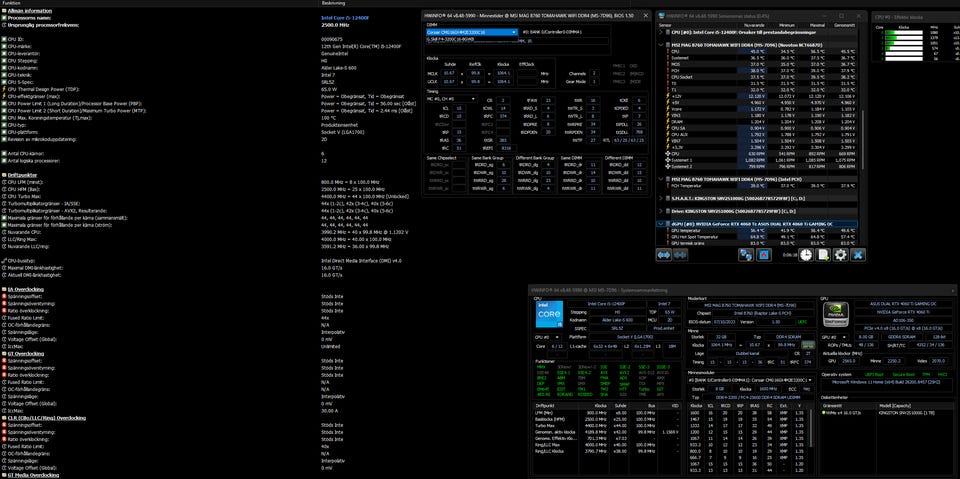The image size is (960, 479).
Task: Open the GPU #0 dropdown in system summary
Action: tap(835, 337)
